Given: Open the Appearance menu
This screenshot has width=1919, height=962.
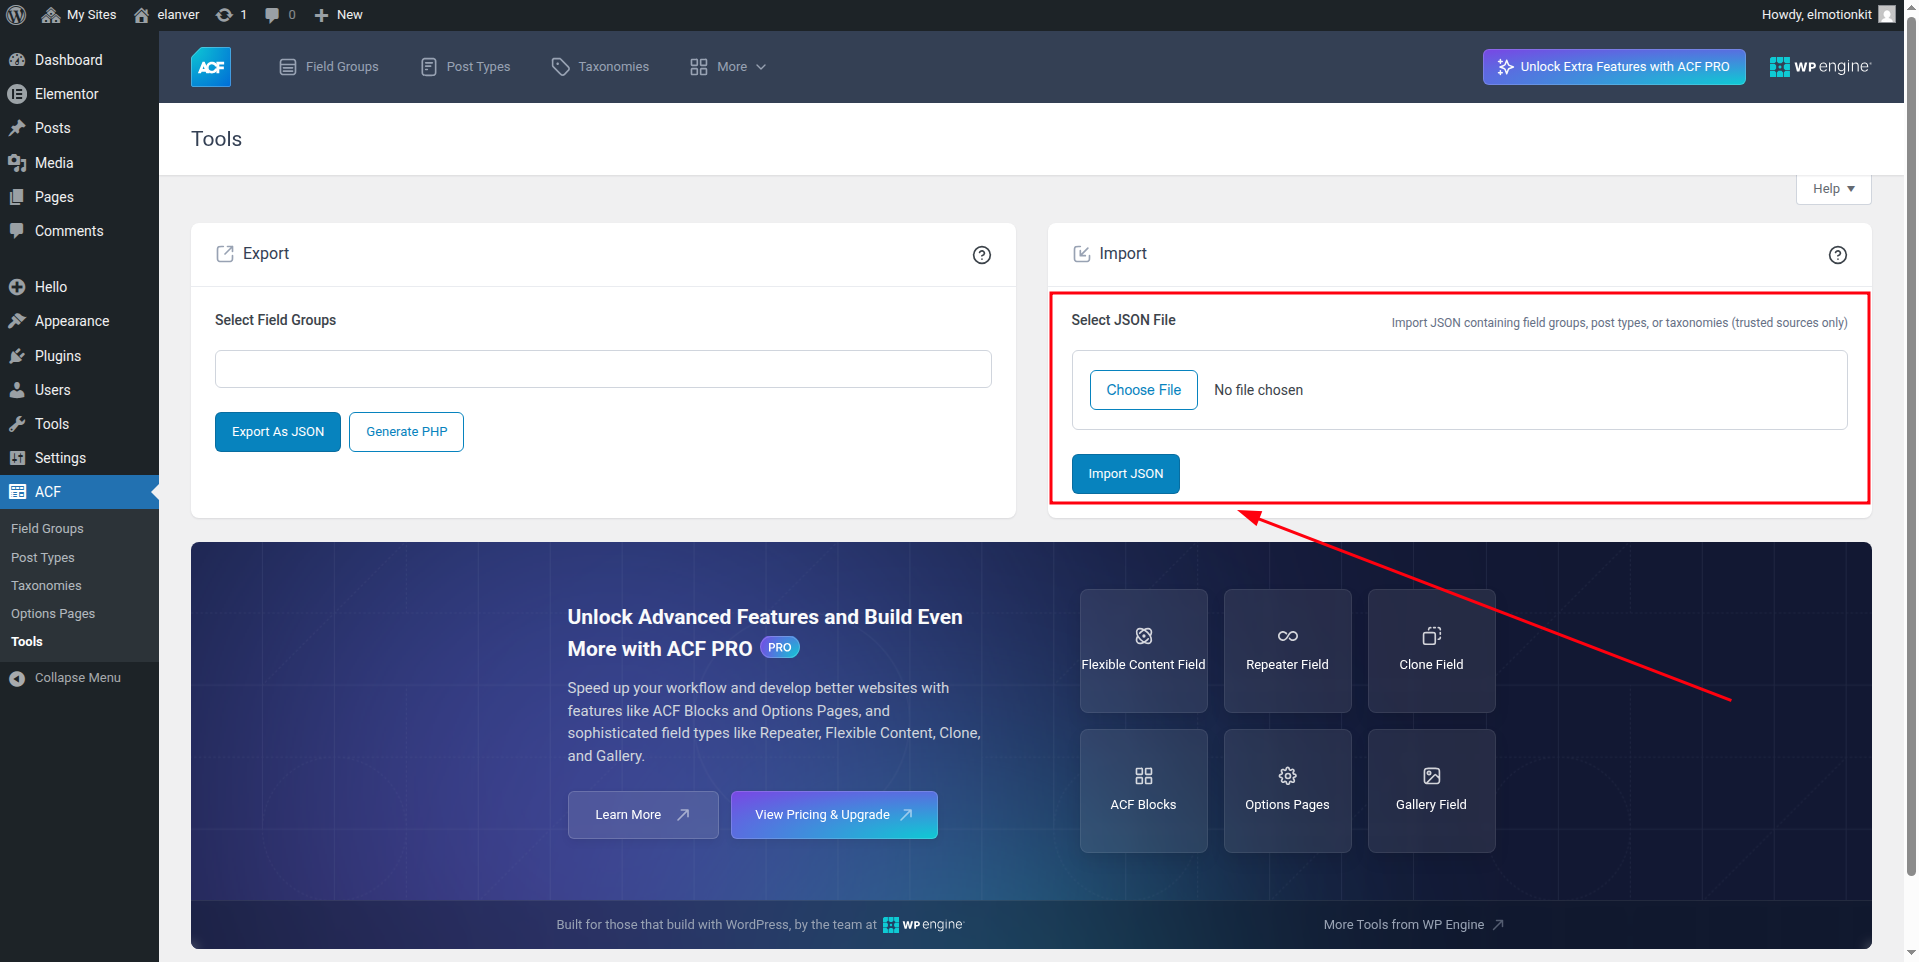Looking at the screenshot, I should coord(79,321).
